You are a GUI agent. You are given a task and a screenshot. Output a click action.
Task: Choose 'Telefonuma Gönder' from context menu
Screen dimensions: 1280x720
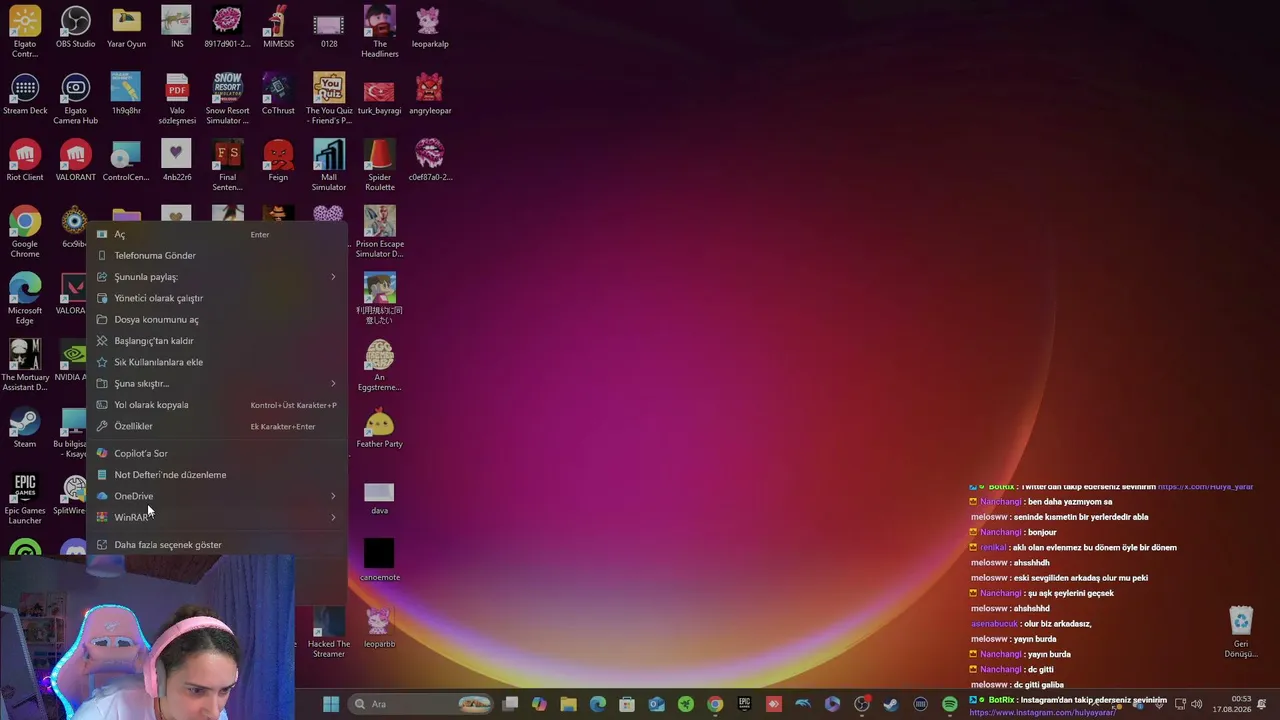(218, 255)
